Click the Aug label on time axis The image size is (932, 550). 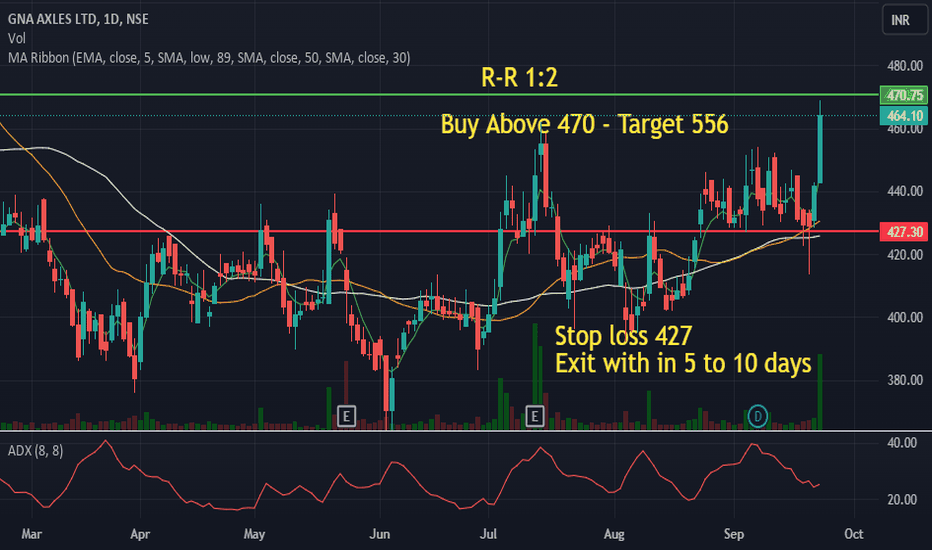pos(614,534)
